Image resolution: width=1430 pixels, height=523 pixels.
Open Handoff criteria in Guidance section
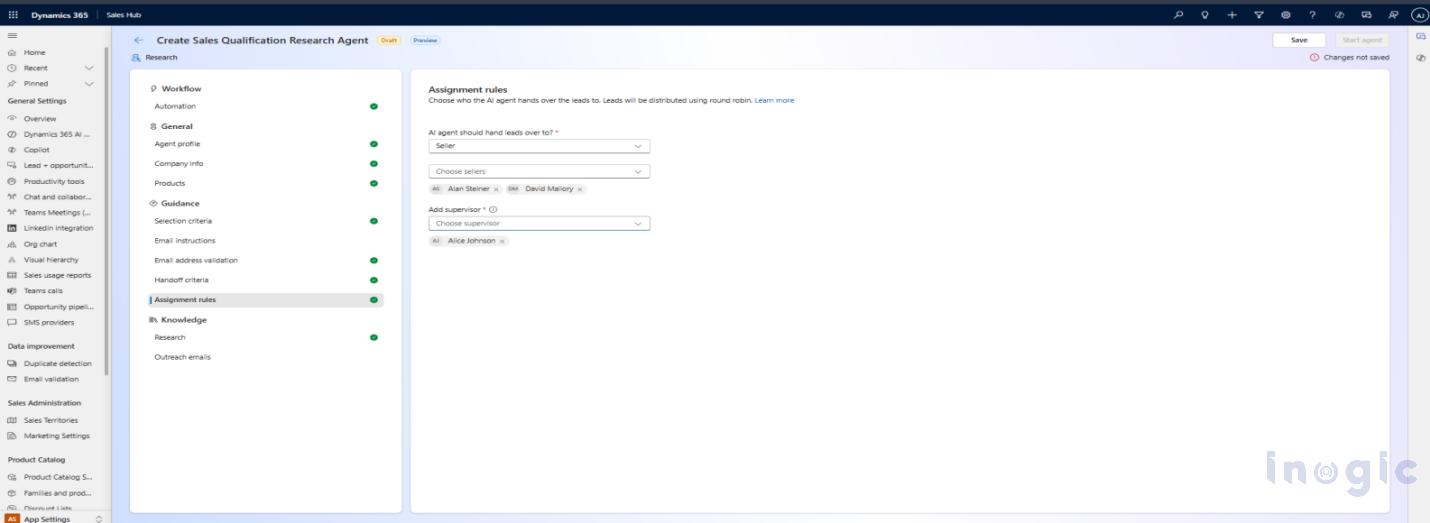click(x=181, y=280)
